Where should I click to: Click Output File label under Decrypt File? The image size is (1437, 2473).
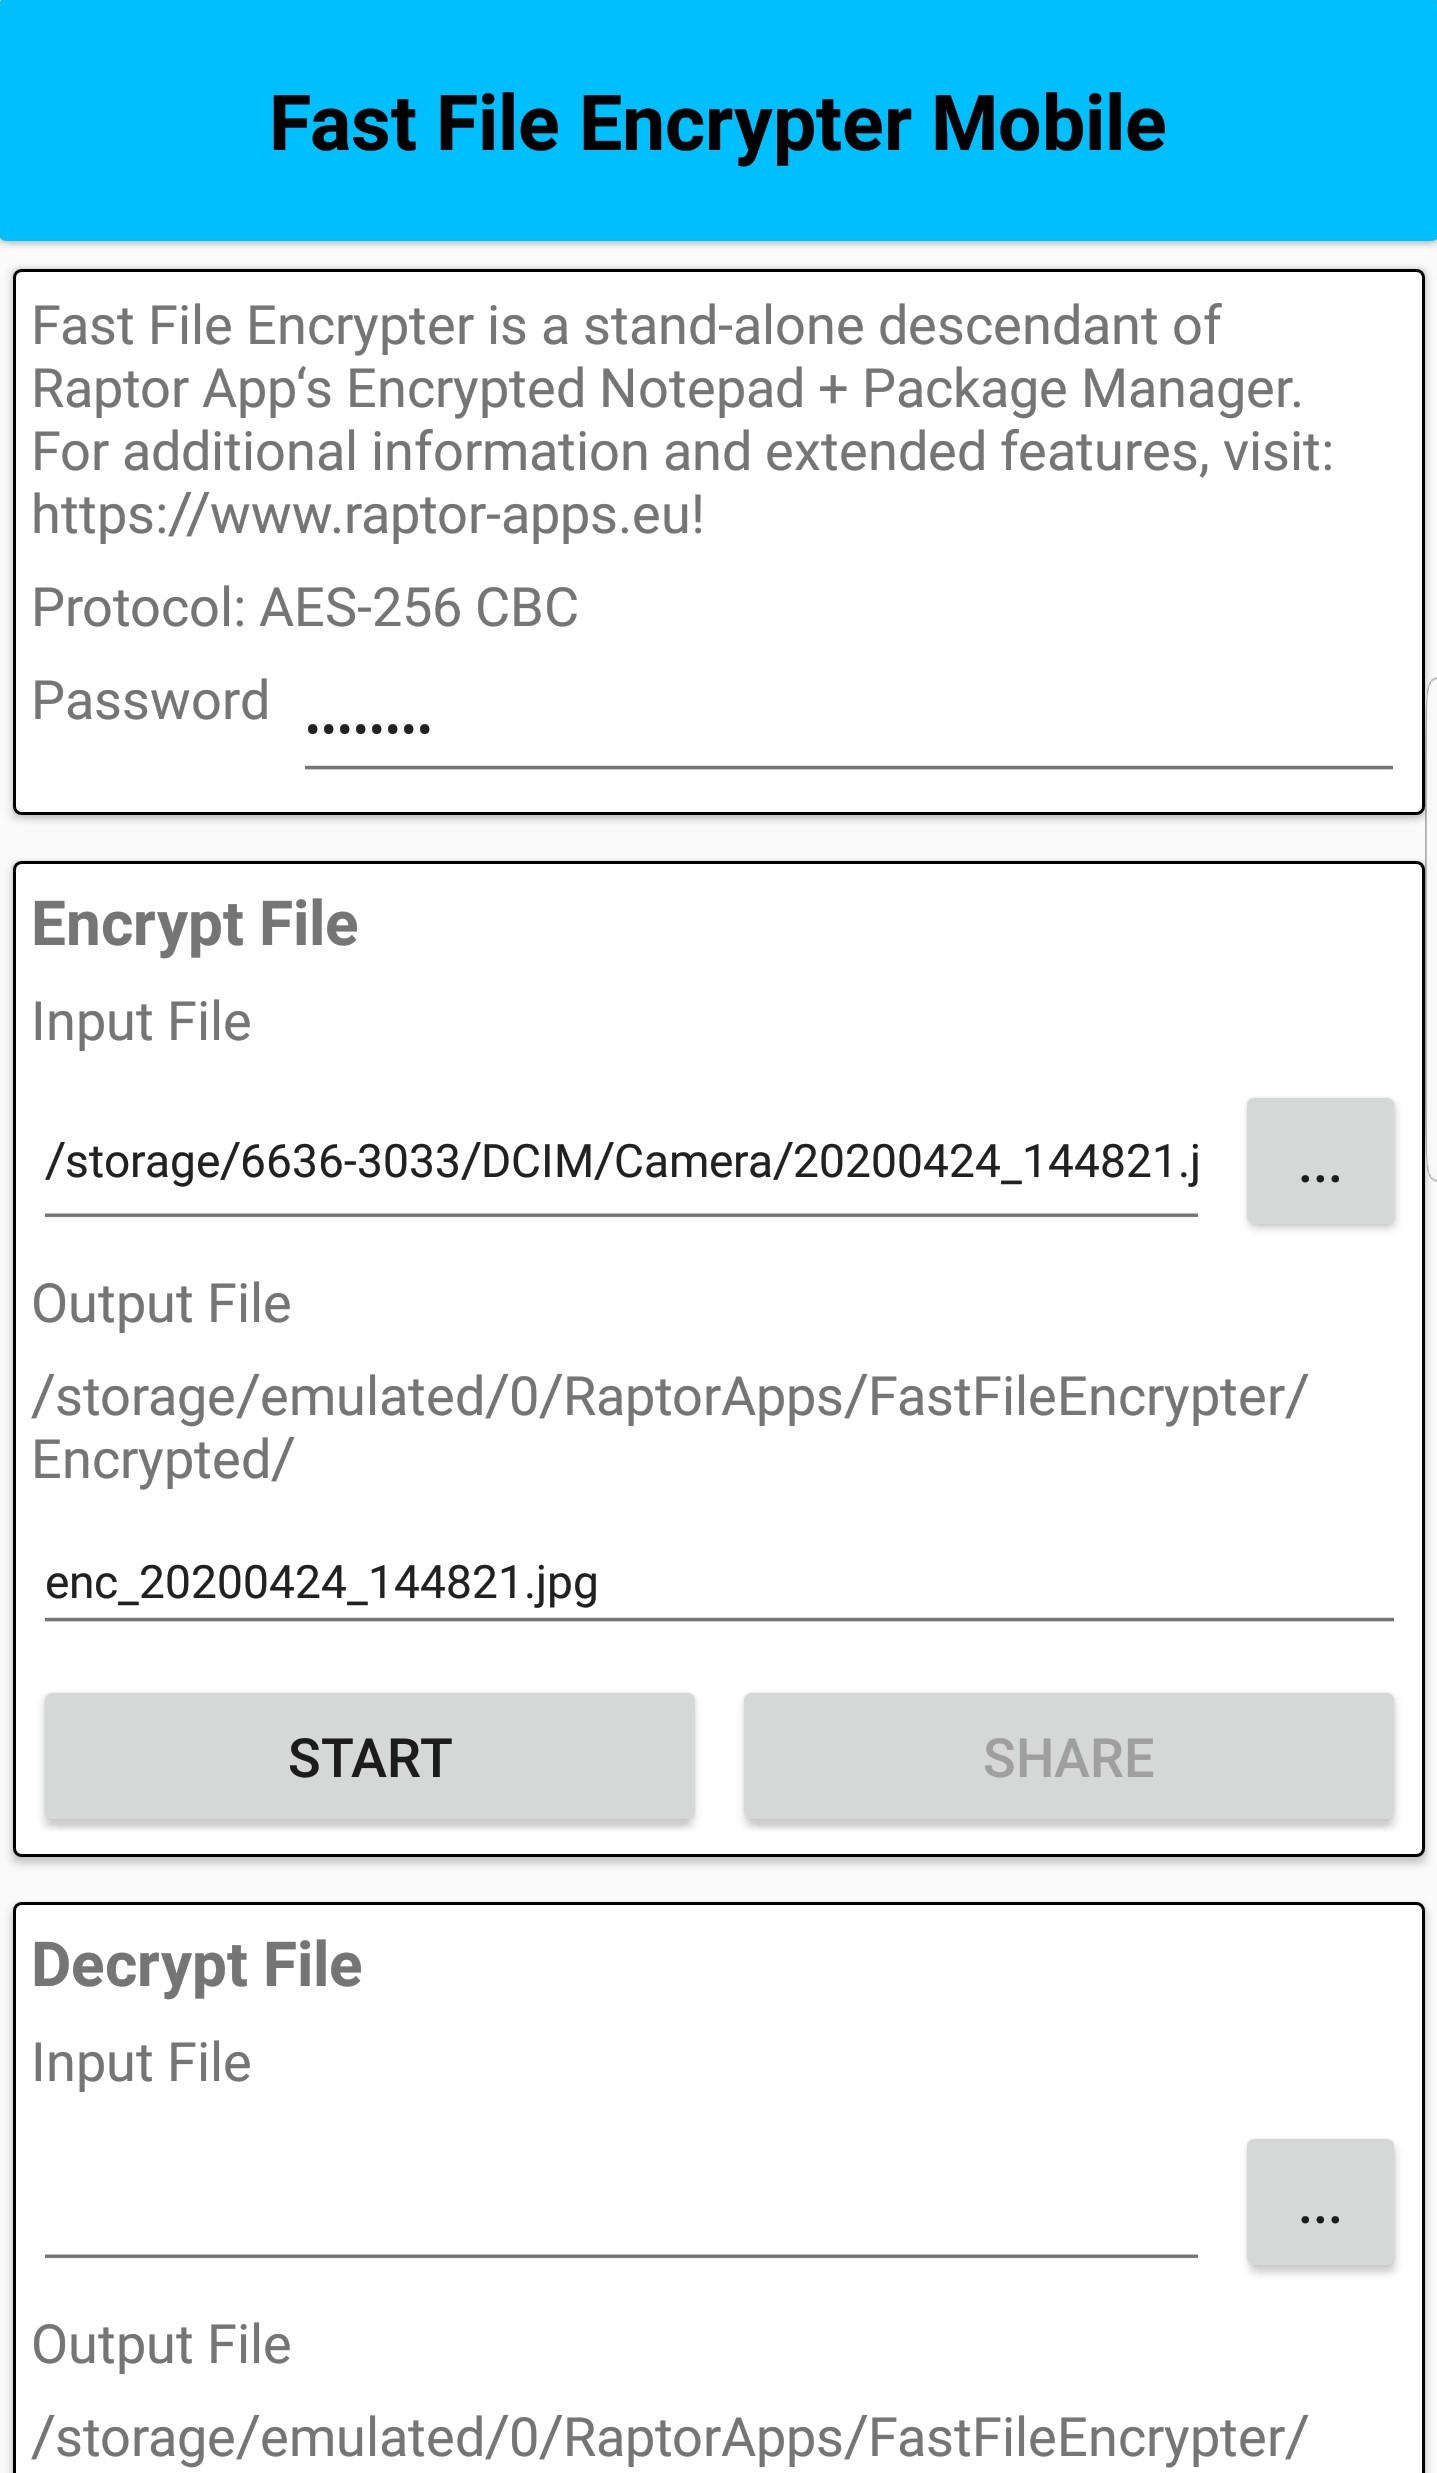[162, 2345]
